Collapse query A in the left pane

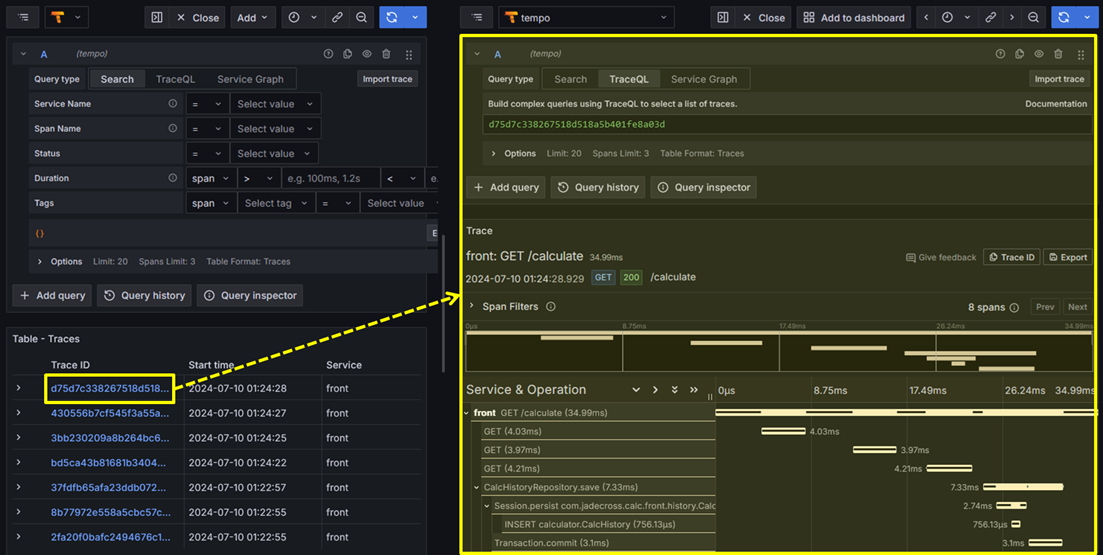pos(23,54)
